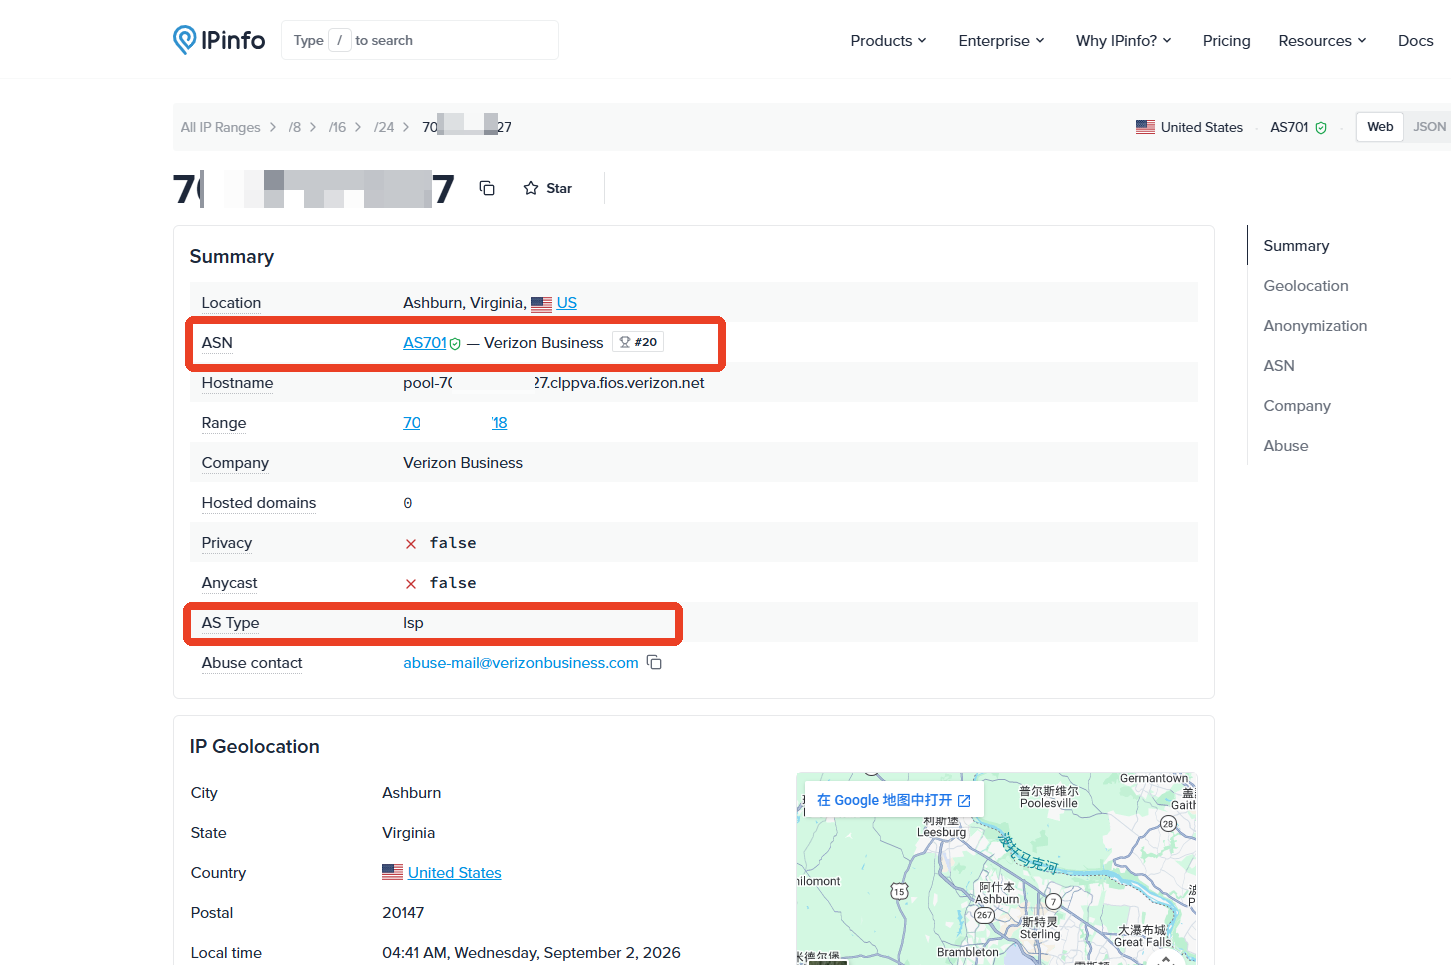The width and height of the screenshot is (1451, 965).
Task: Go to the Pricing page
Action: 1226,41
